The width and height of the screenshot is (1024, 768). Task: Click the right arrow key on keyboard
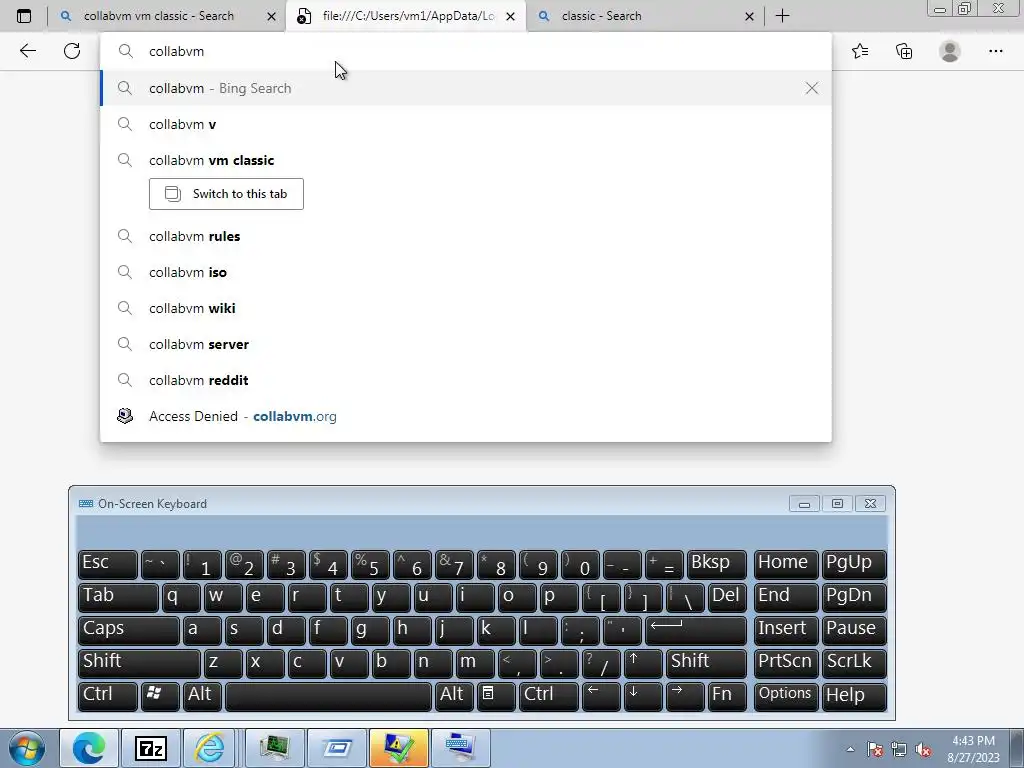click(x=685, y=696)
